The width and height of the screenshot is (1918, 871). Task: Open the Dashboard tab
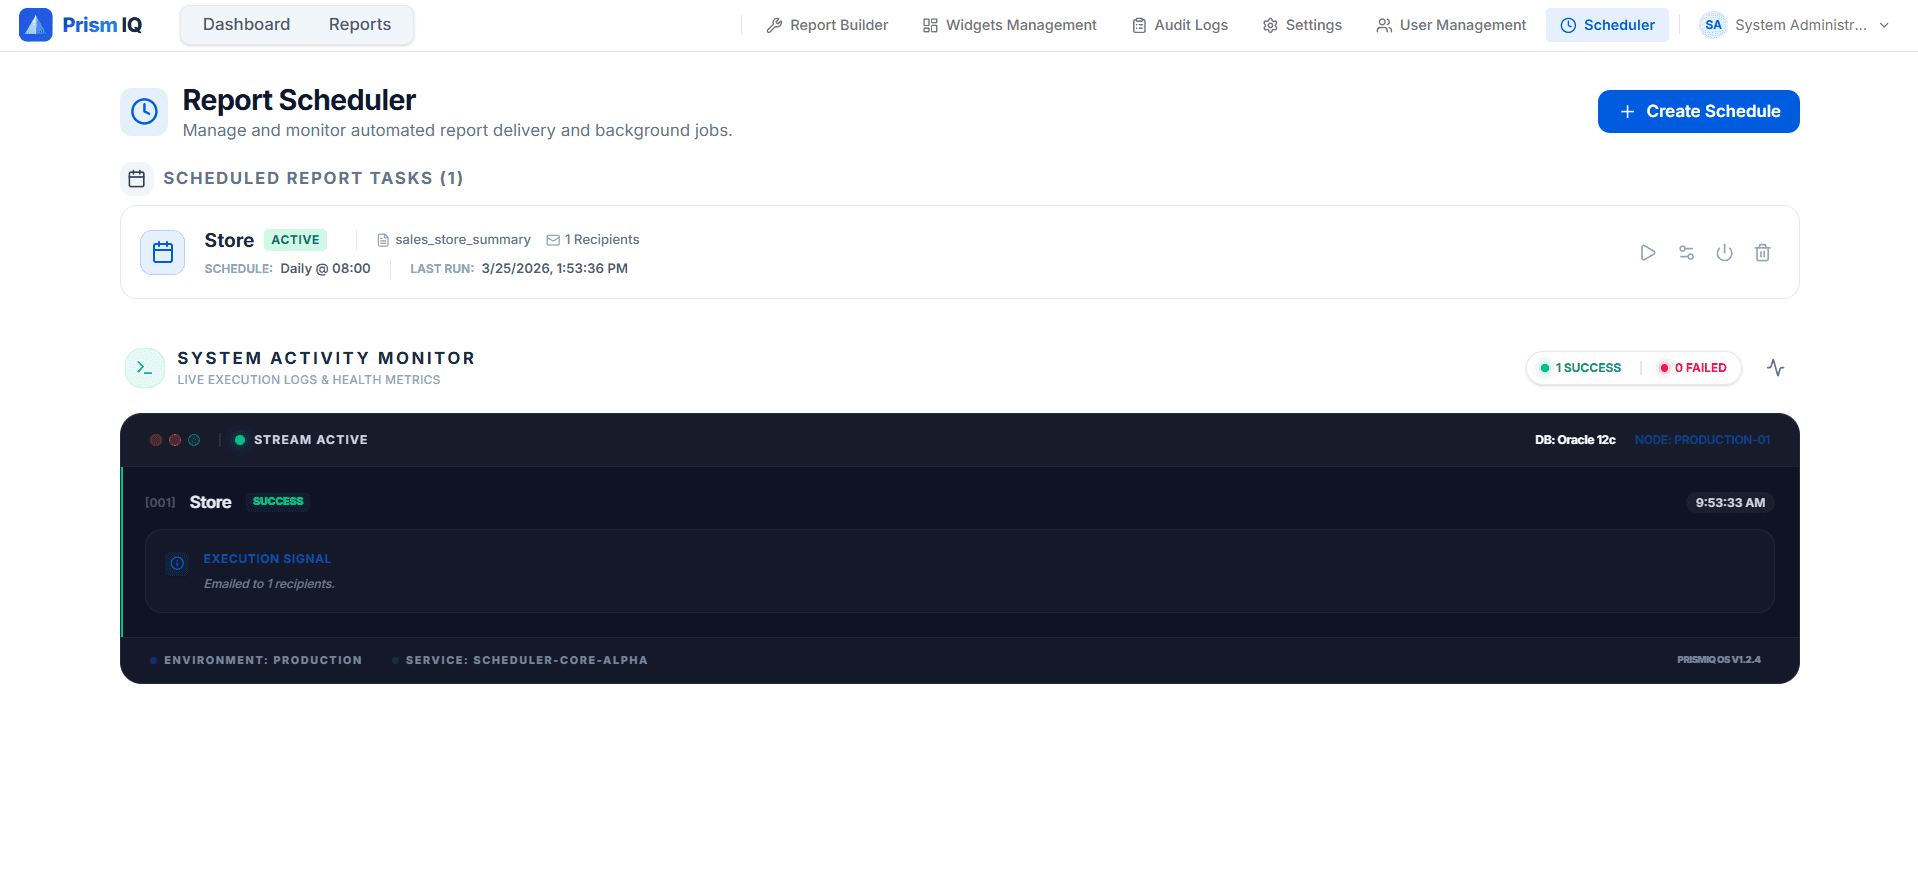[246, 25]
